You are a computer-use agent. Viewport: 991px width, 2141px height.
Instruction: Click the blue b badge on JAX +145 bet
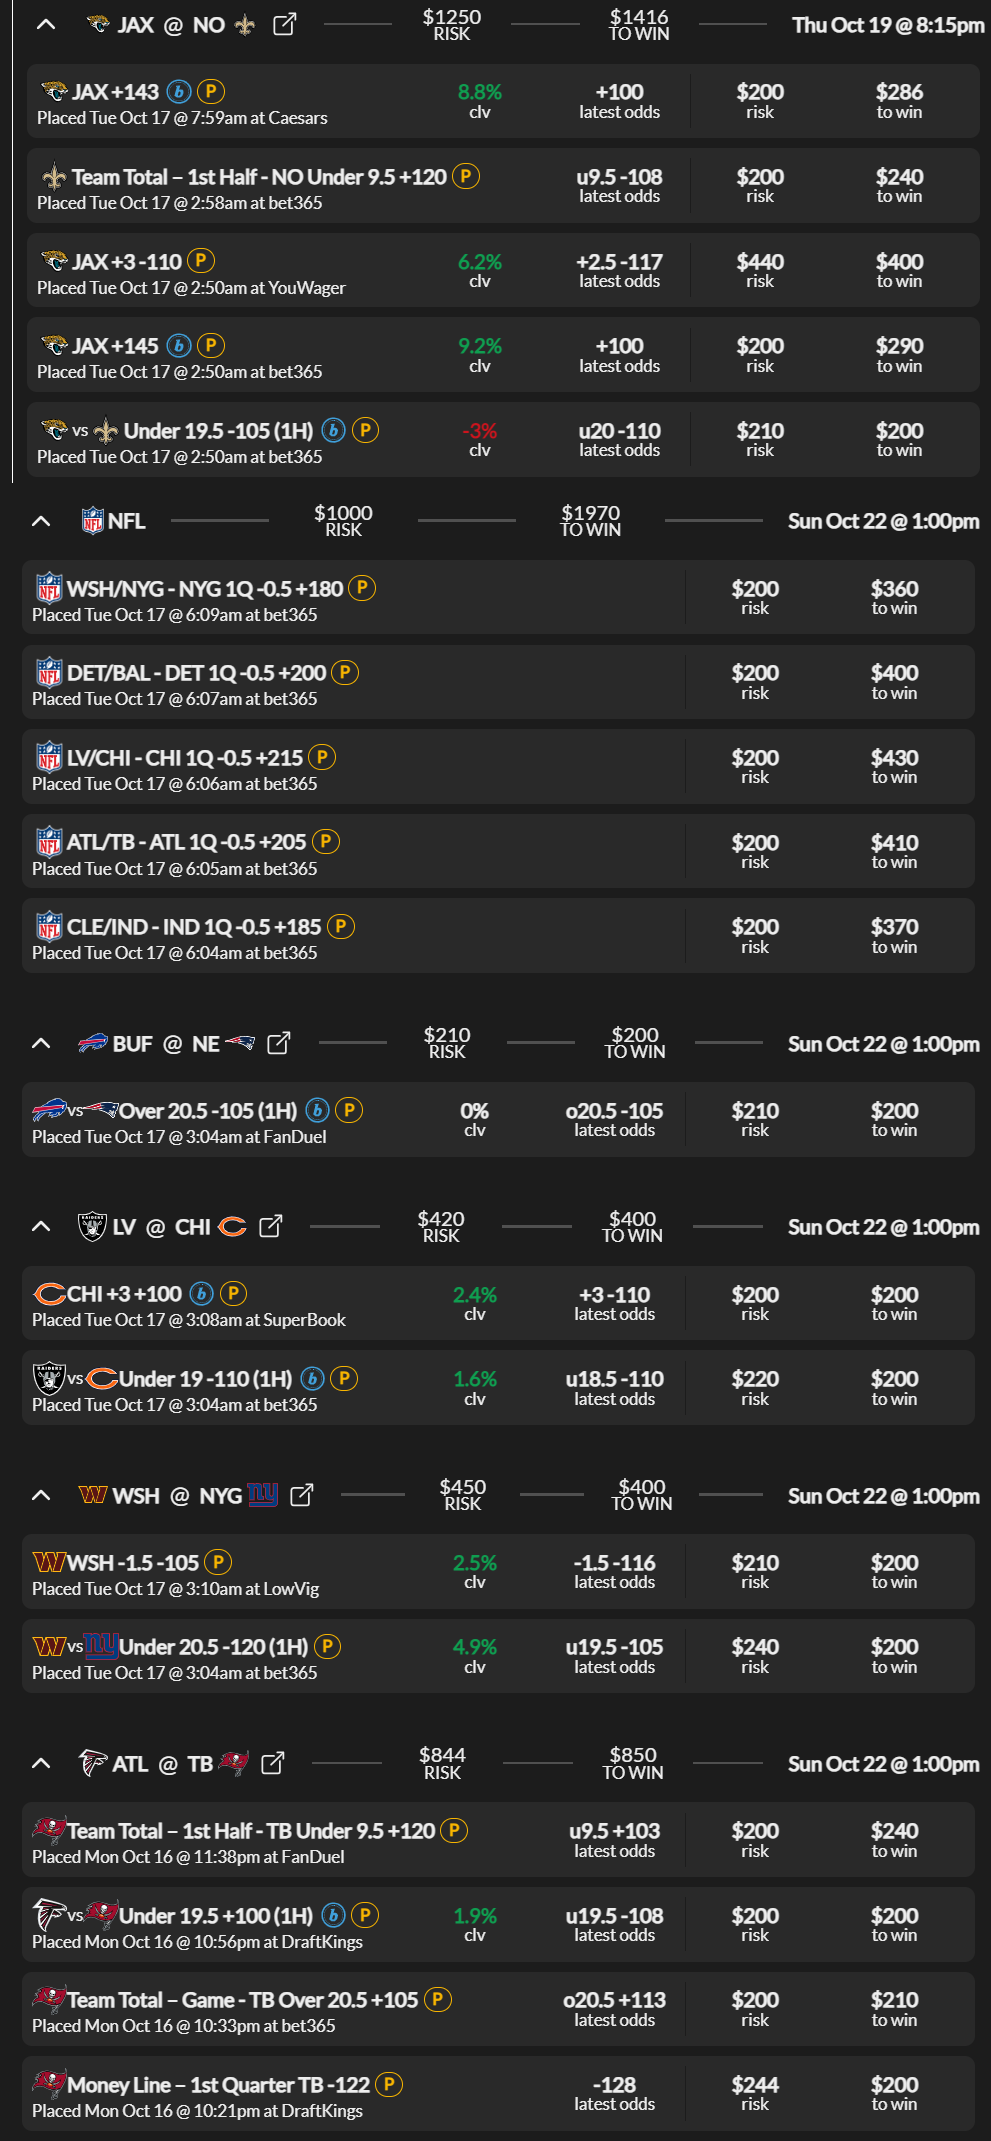tap(178, 345)
